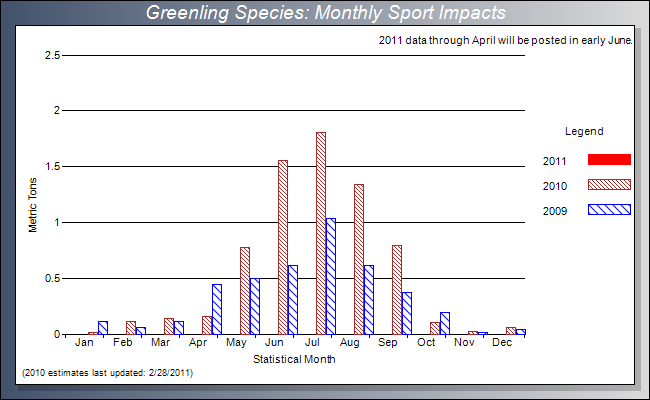Click the solid red 2011 legend swatch
This screenshot has width=650, height=400.
click(x=609, y=160)
